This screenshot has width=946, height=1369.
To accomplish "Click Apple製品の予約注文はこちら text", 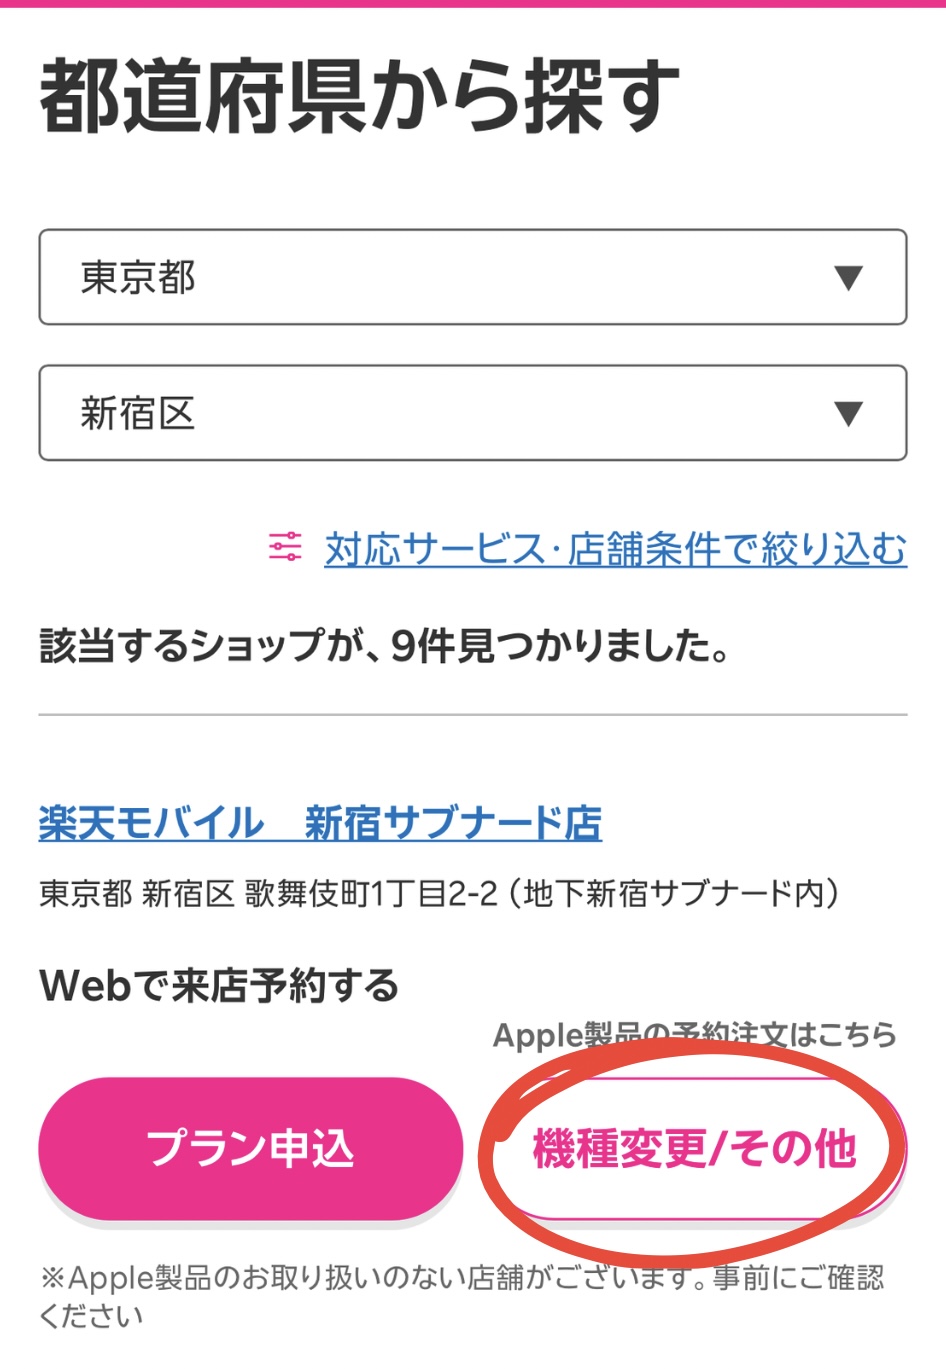I will (695, 1038).
